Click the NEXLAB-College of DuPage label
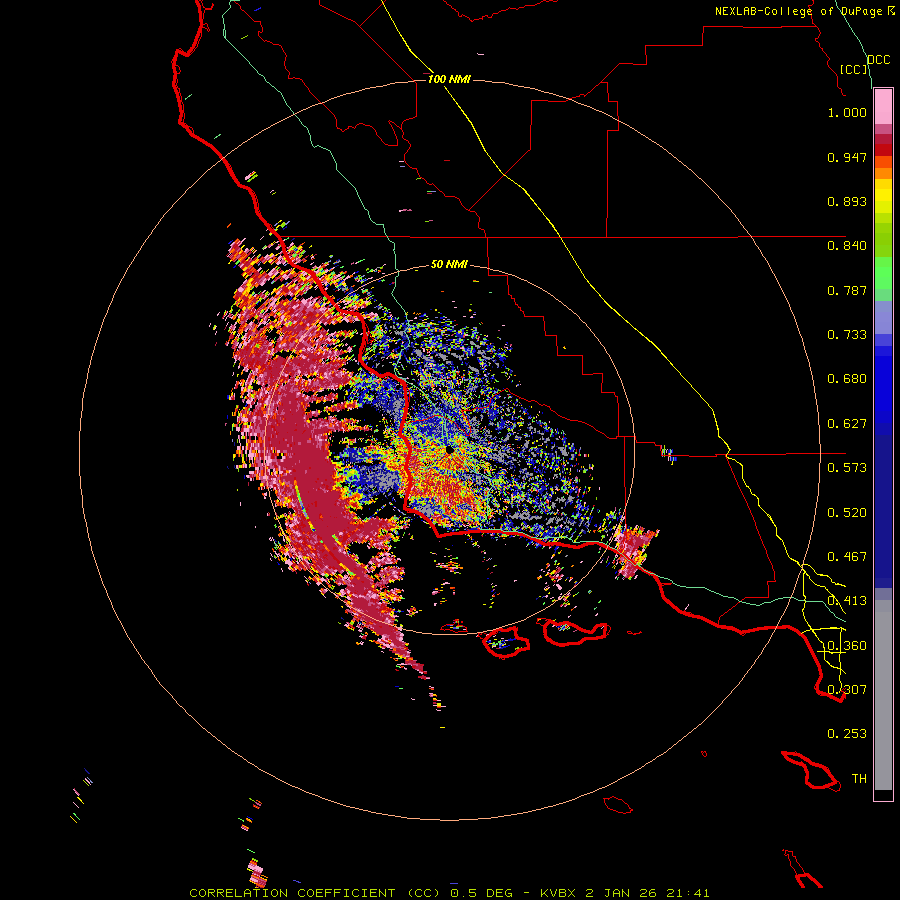Image resolution: width=900 pixels, height=900 pixels. coord(799,11)
